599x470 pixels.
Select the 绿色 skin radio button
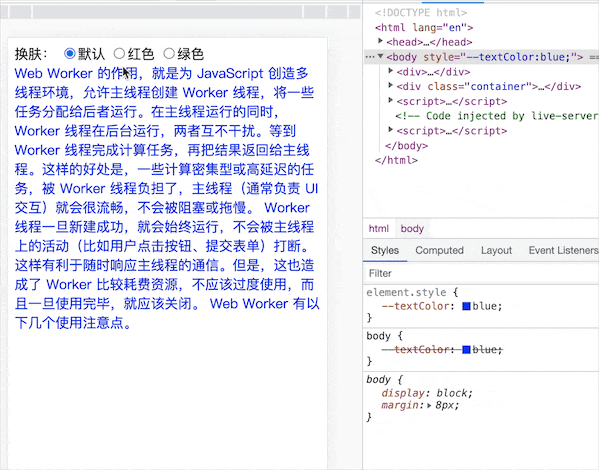[x=169, y=53]
